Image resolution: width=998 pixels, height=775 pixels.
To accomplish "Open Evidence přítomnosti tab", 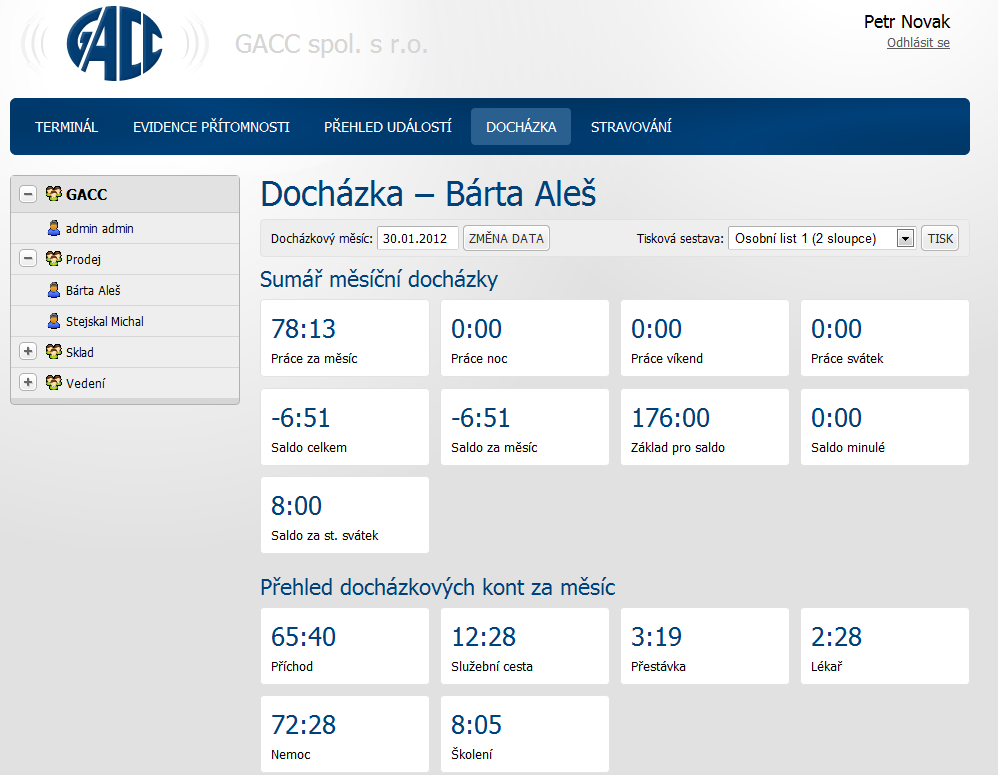I will [x=211, y=127].
